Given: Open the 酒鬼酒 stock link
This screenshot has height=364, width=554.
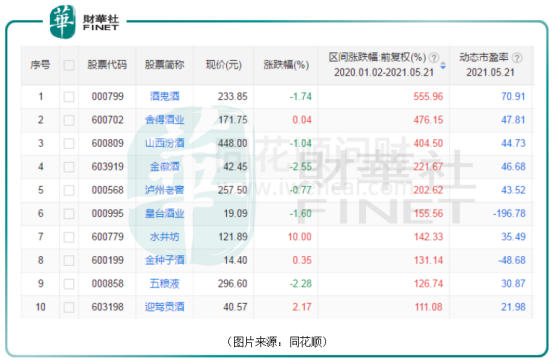Looking at the screenshot, I should point(164,96).
